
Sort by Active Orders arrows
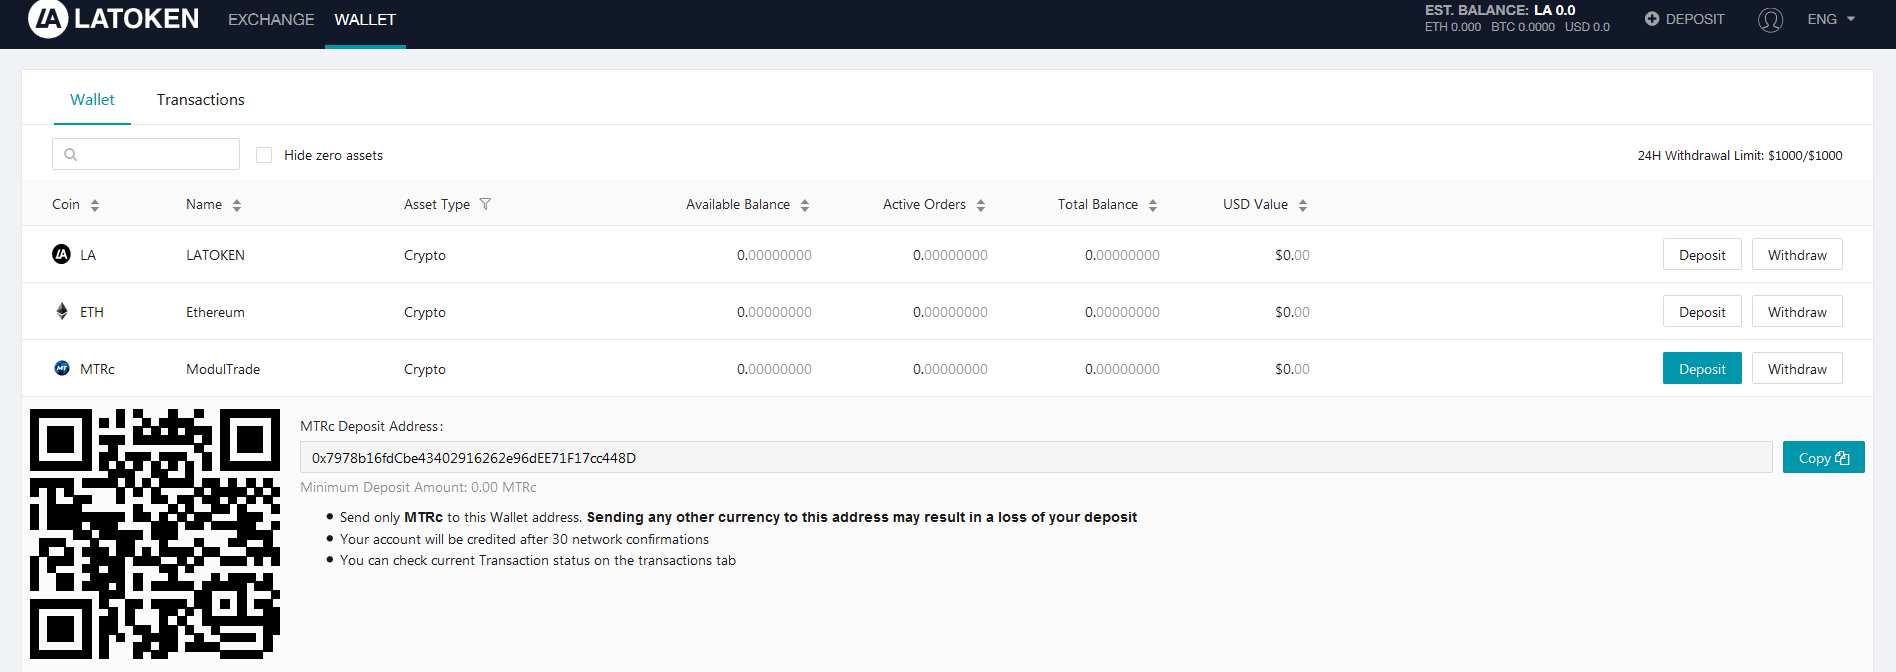pos(981,205)
